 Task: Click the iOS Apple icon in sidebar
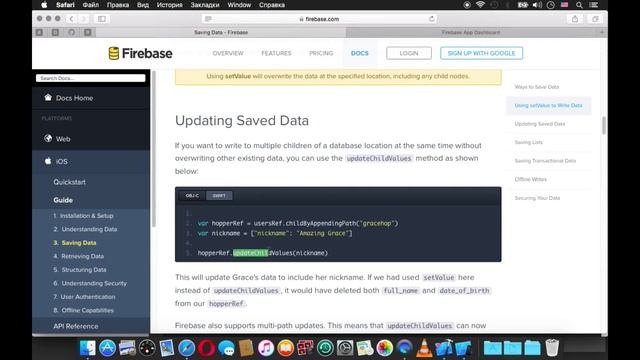coord(48,161)
